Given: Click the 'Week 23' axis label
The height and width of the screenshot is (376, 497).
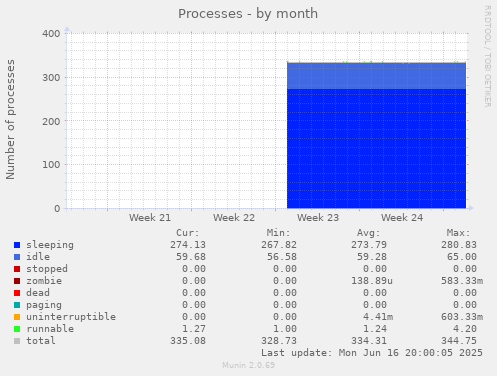Looking at the screenshot, I should [318, 218].
